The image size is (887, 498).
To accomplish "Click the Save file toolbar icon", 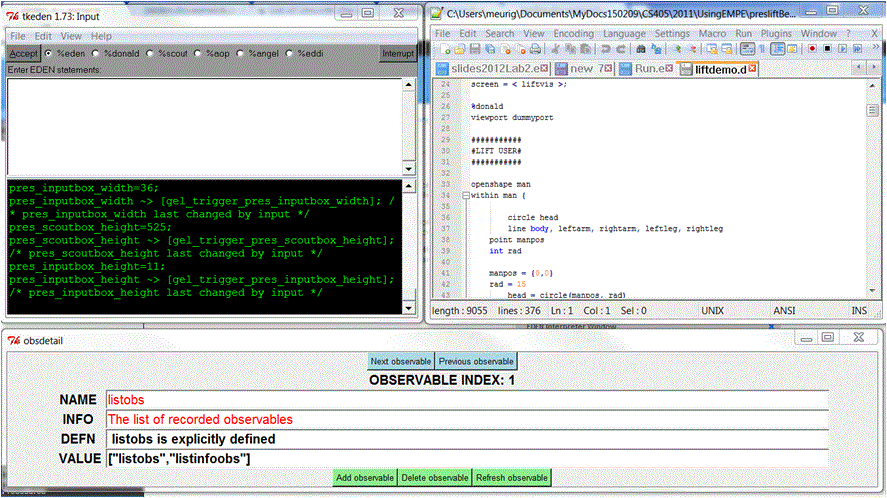I will pos(475,48).
